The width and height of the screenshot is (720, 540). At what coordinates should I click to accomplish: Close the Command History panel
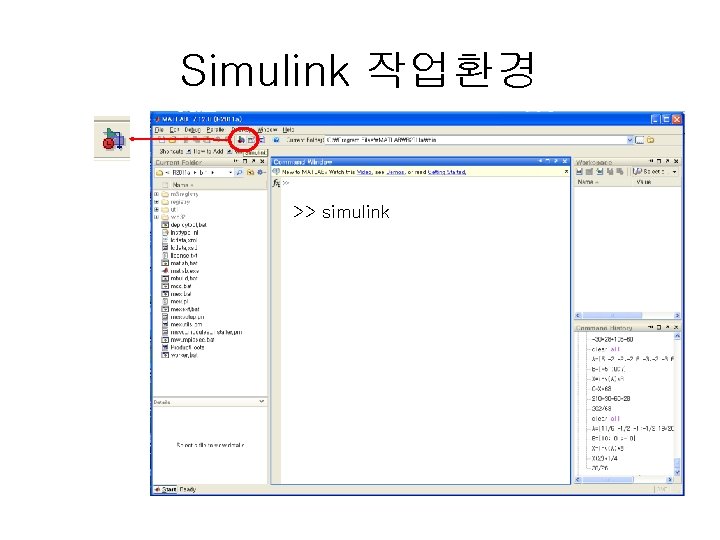pyautogui.click(x=676, y=327)
